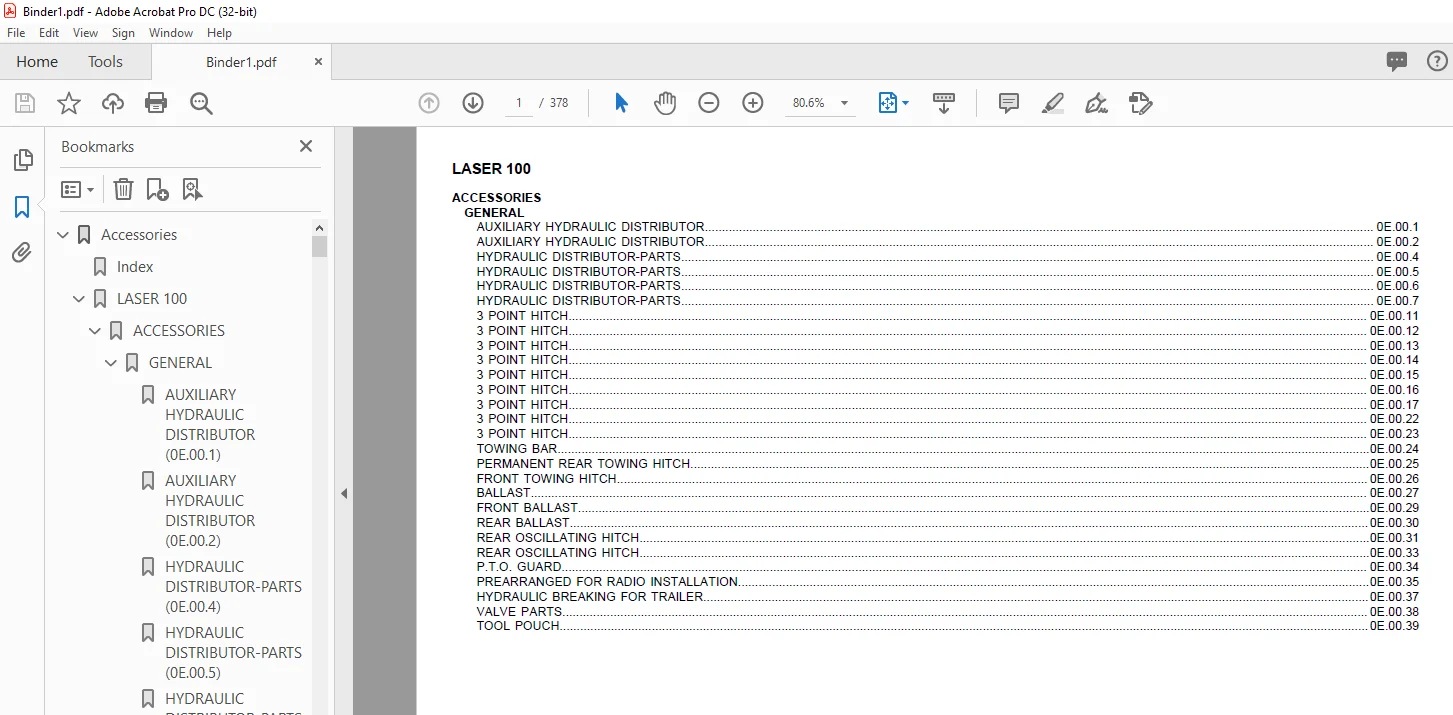Select the Binder1.pdf document tab
Viewport: 1453px width, 715px height.
tap(241, 62)
